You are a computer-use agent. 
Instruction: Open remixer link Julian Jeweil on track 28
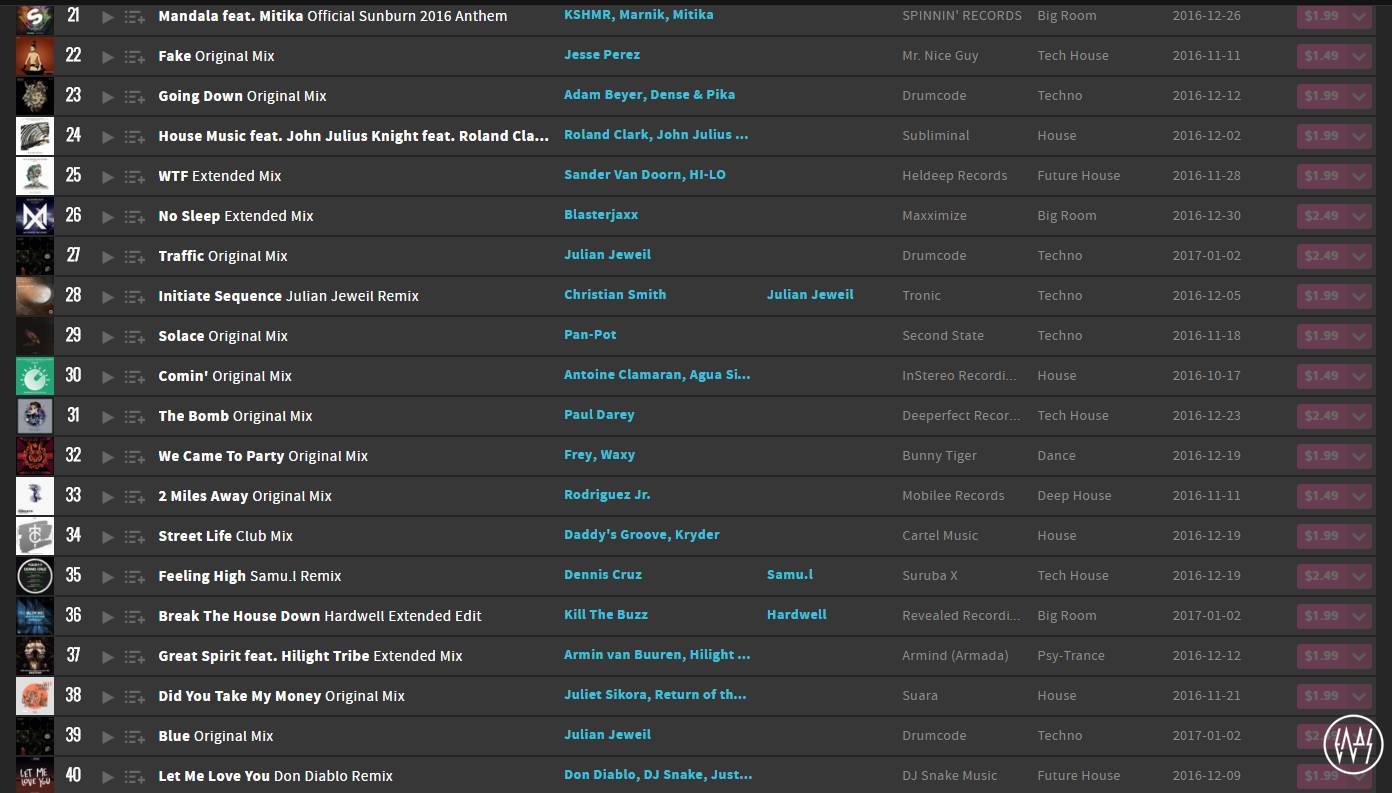click(x=810, y=295)
